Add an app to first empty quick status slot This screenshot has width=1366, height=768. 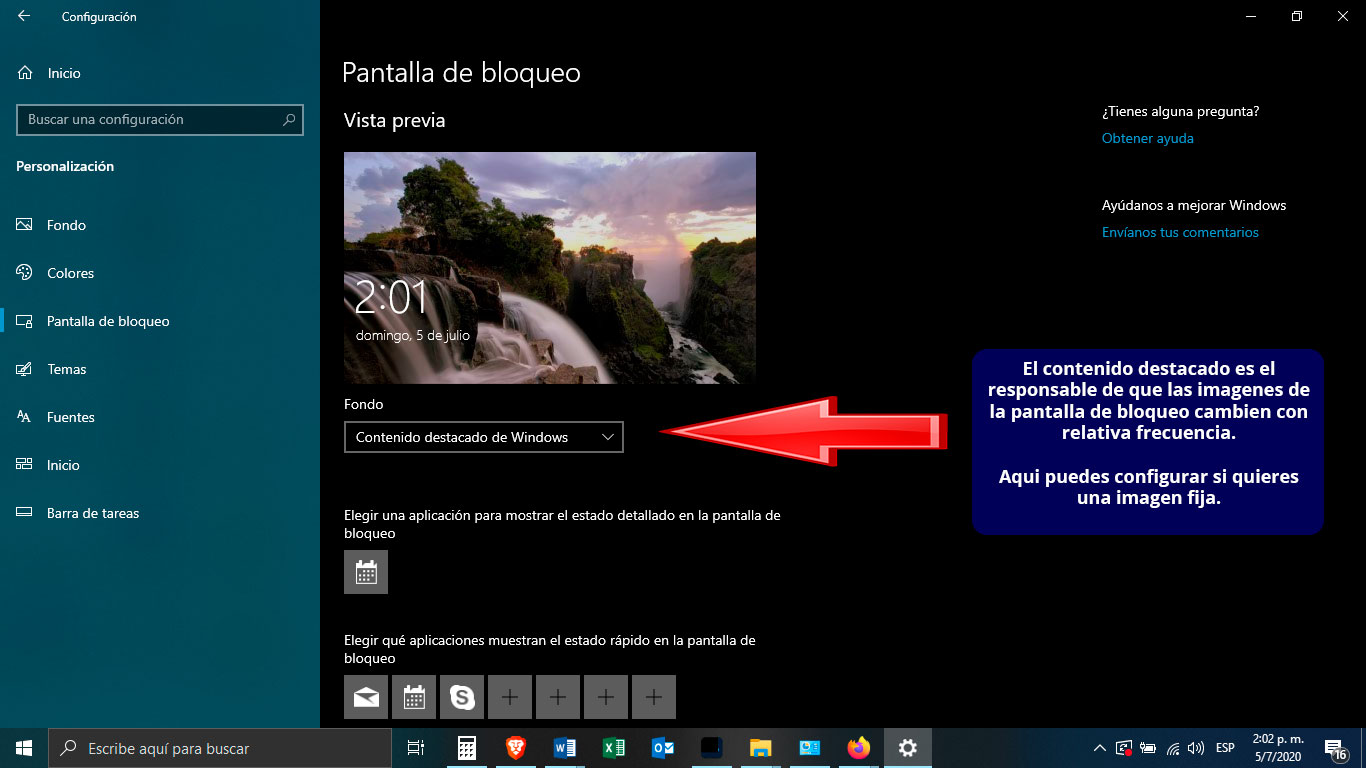click(510, 697)
